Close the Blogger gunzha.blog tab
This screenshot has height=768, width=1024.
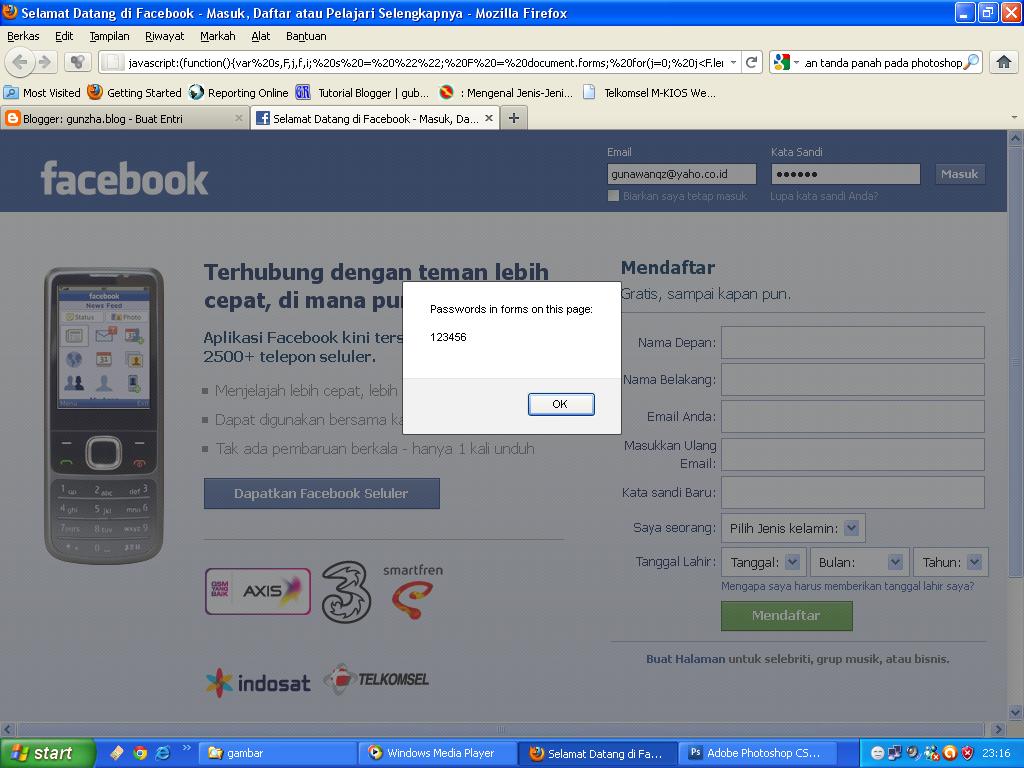238,118
